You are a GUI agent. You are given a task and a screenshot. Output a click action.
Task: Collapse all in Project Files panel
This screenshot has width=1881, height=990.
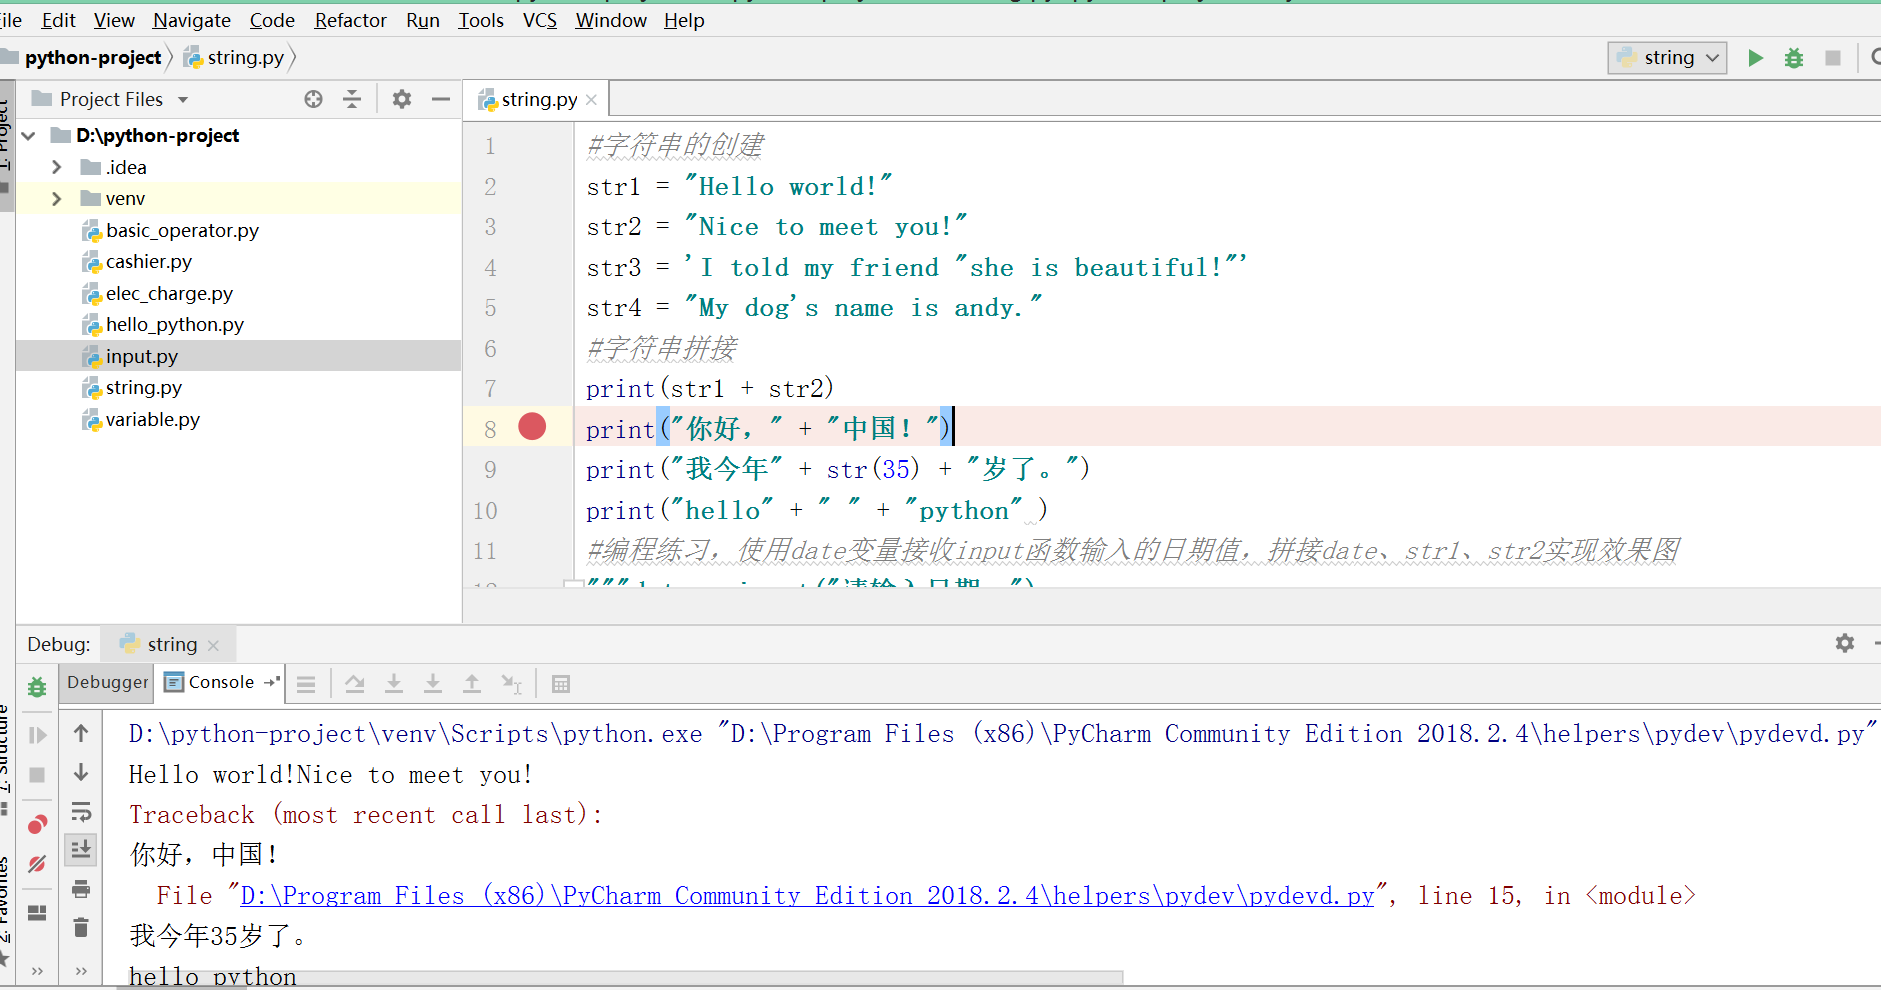(352, 99)
